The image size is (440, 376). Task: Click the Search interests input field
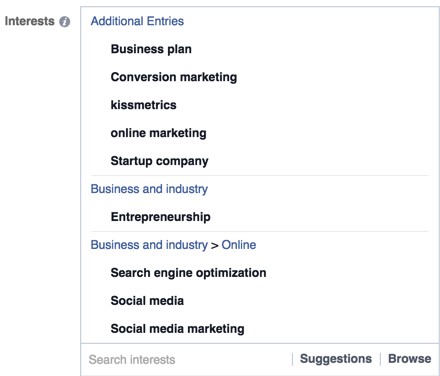187,359
